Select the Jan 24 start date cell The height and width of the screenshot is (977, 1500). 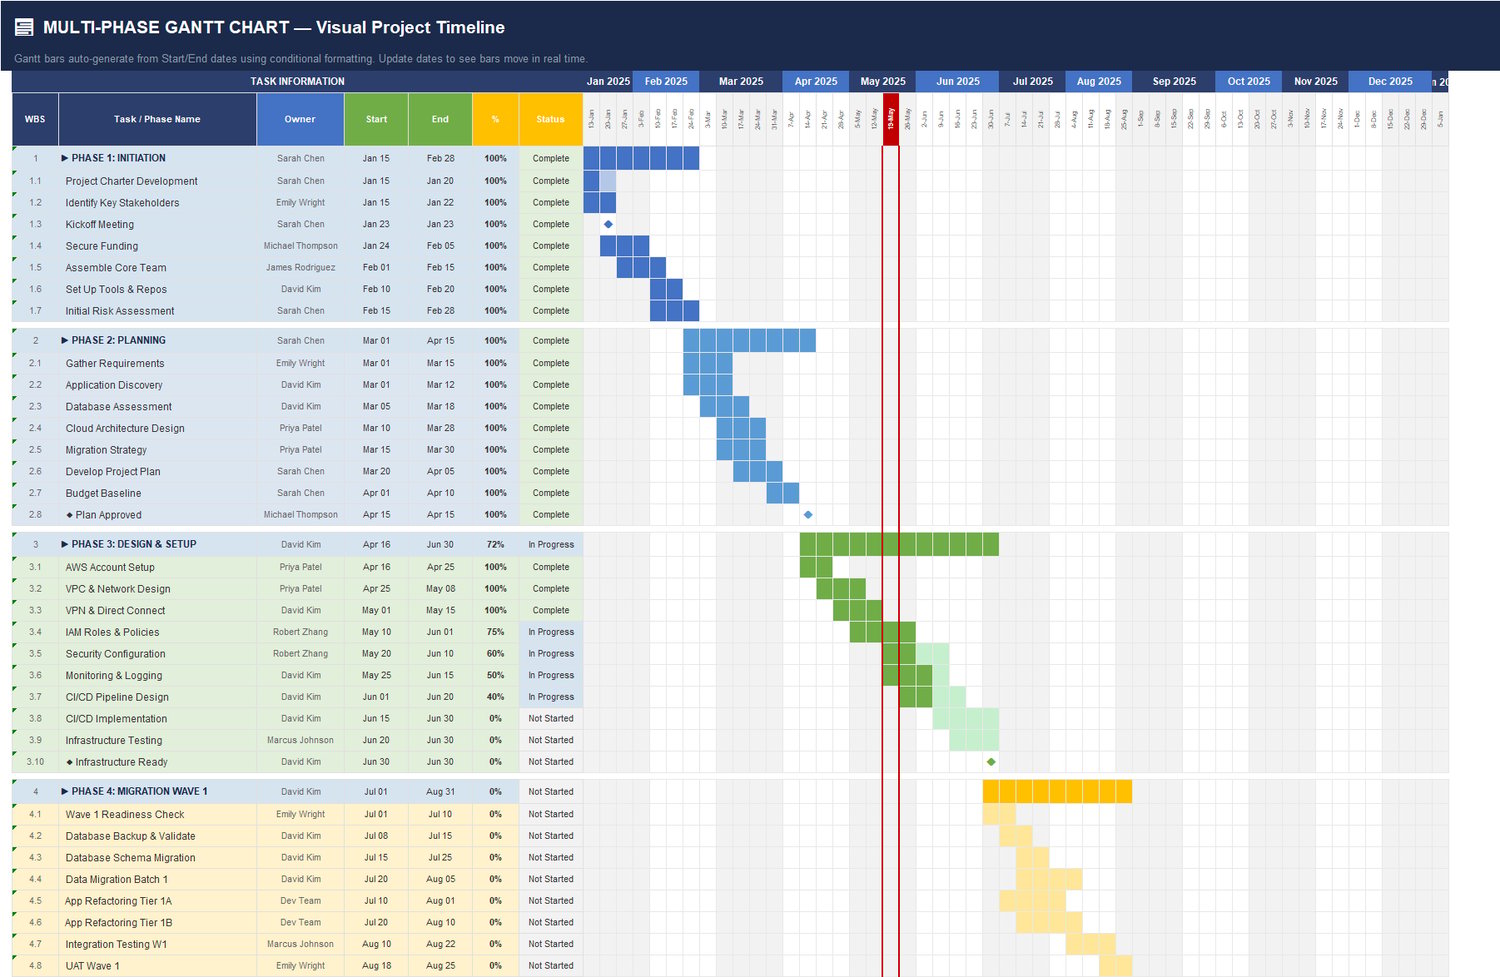[x=376, y=246]
